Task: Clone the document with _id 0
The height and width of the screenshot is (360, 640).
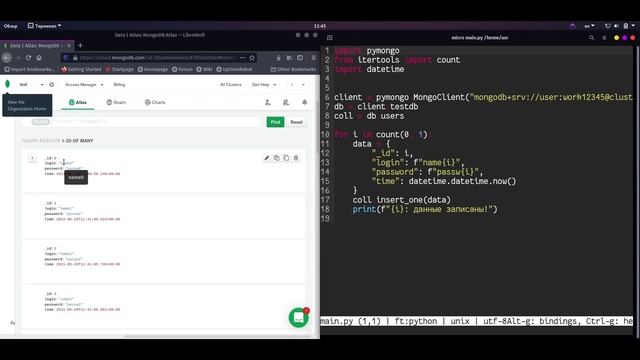Action: [x=286, y=158]
